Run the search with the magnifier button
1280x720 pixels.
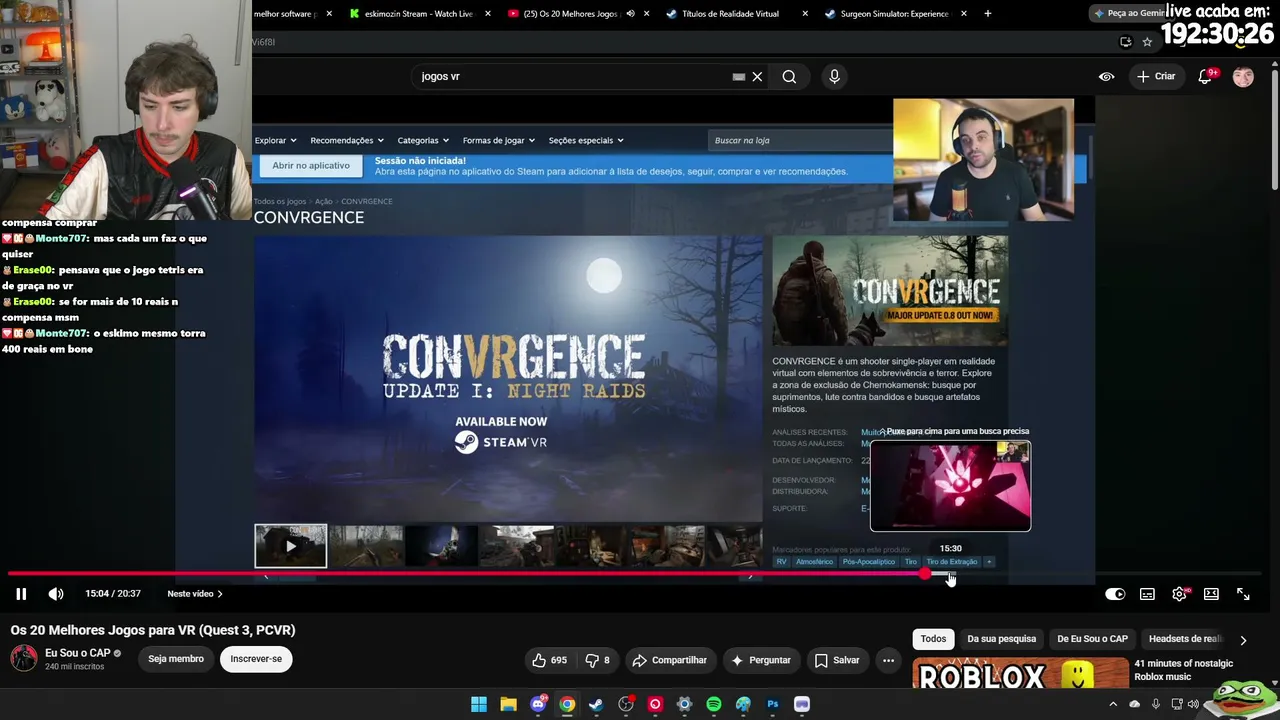789,76
